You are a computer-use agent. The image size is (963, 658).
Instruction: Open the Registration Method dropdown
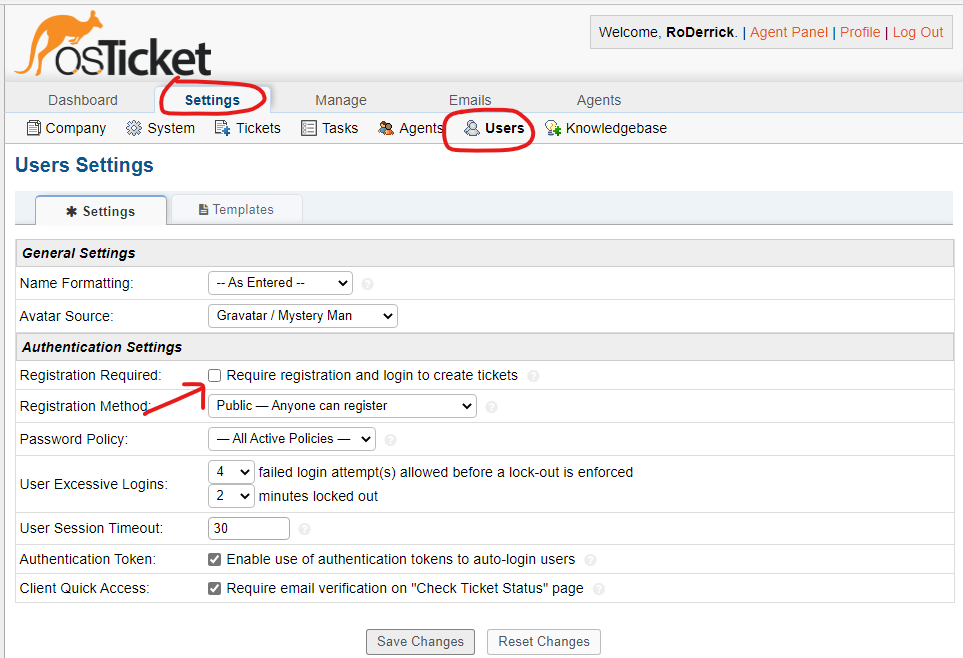(342, 405)
